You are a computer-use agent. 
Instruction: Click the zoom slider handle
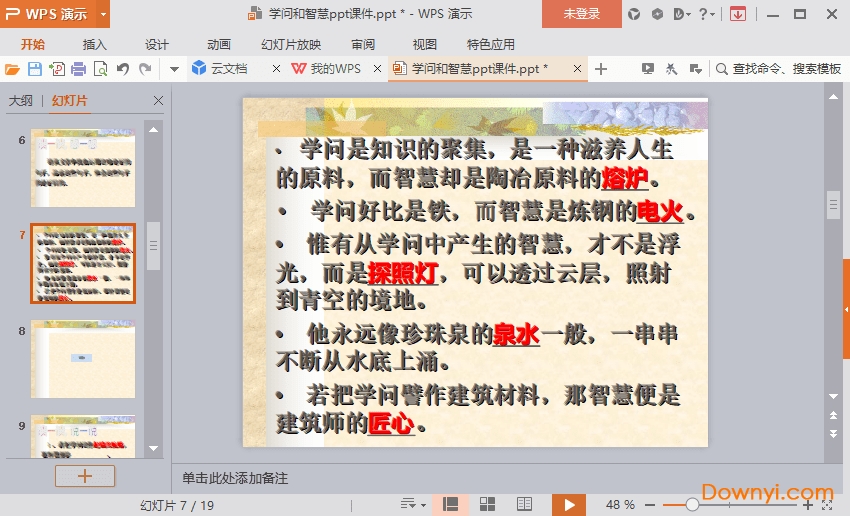692,505
